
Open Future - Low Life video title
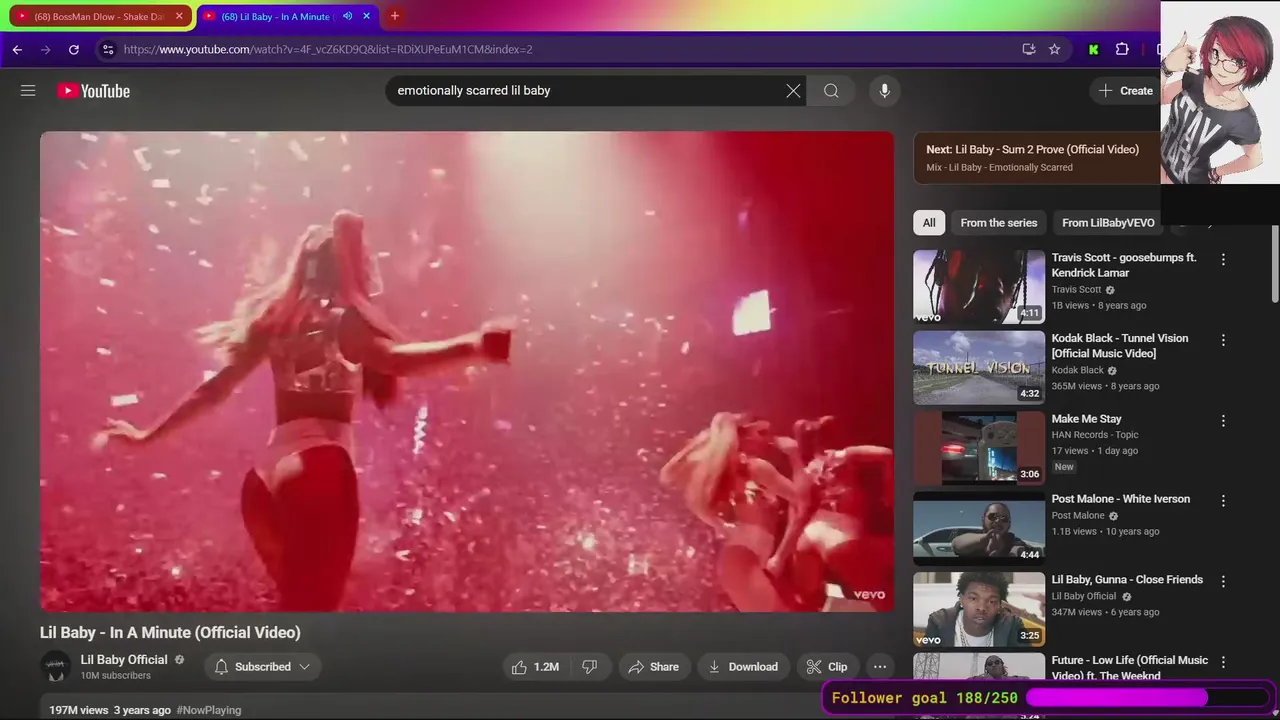tap(1130, 668)
